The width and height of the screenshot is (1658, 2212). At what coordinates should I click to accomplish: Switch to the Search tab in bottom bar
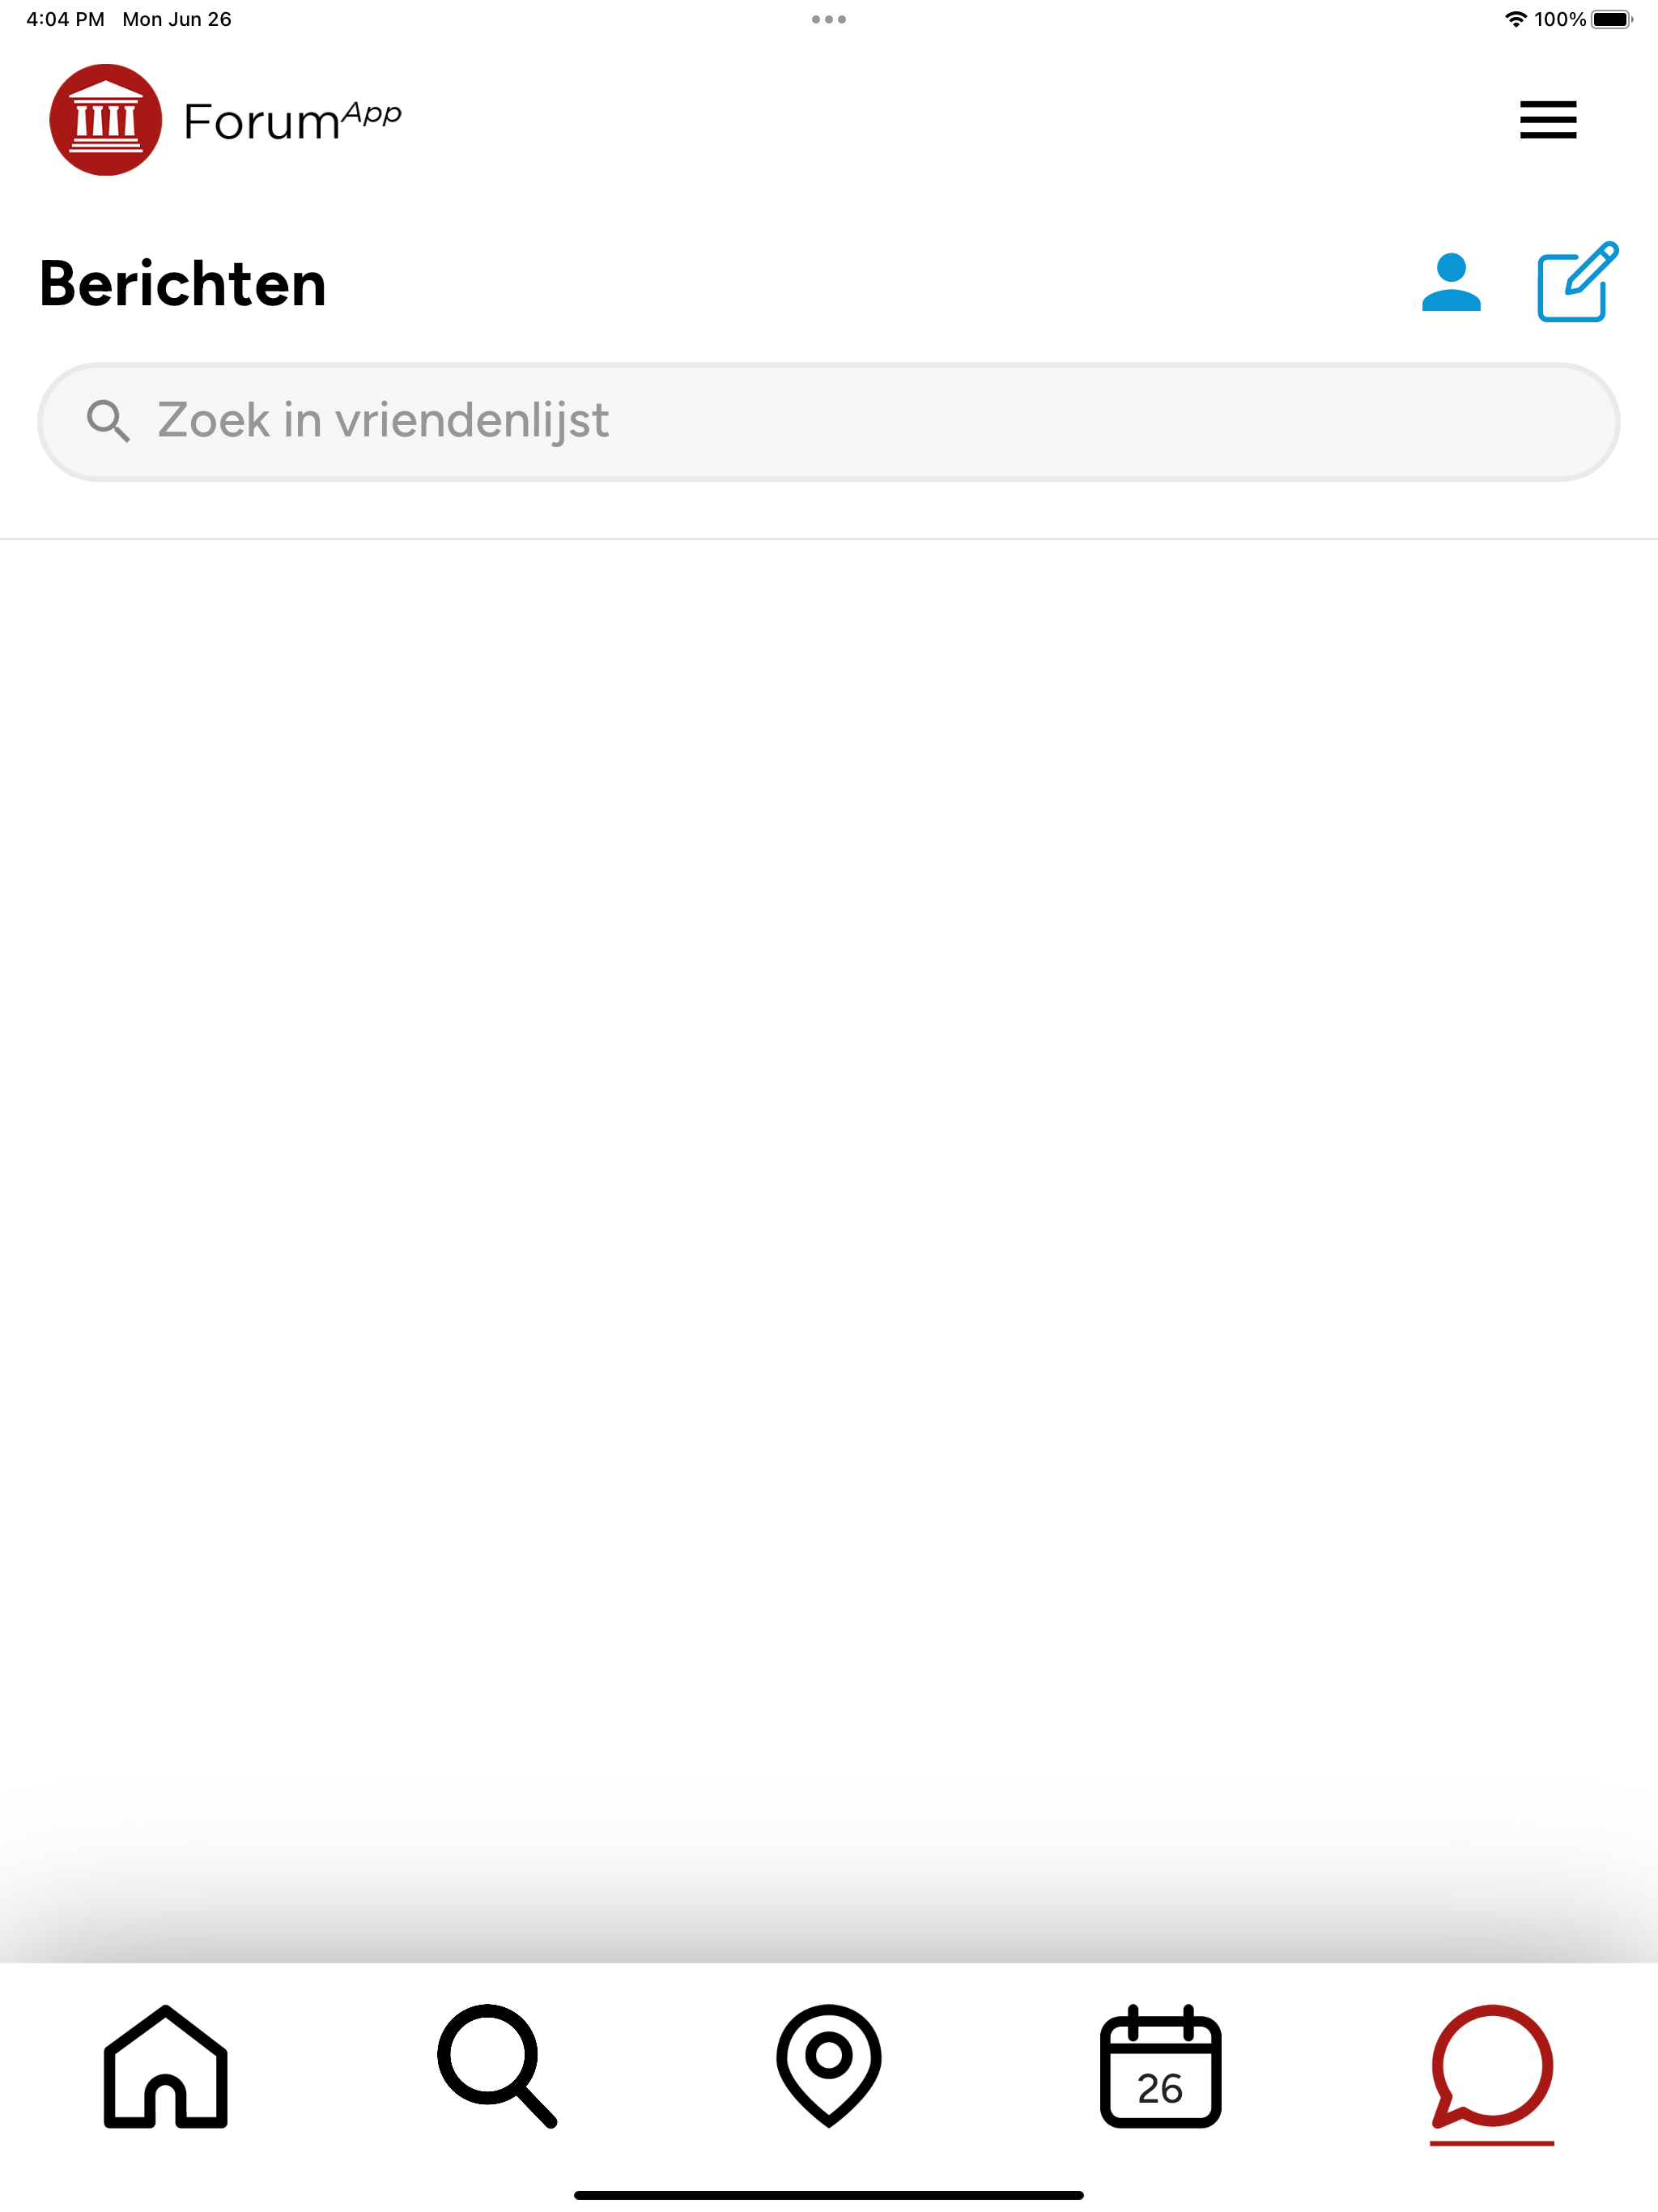(x=497, y=2065)
